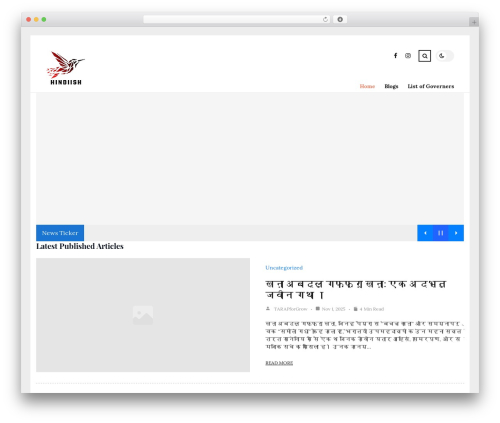
Task: Open the TARAMorGrow author link
Action: (x=290, y=309)
